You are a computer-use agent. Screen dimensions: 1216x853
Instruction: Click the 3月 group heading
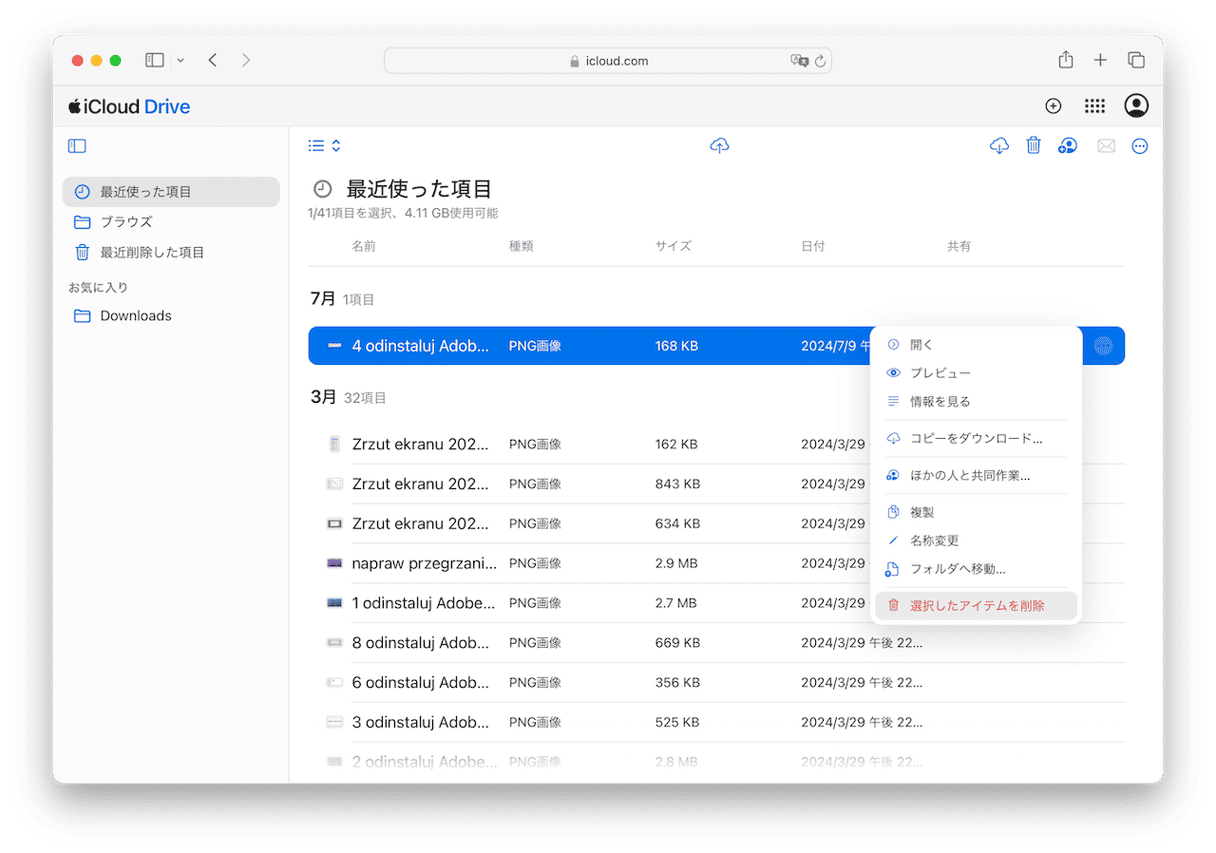coord(323,397)
